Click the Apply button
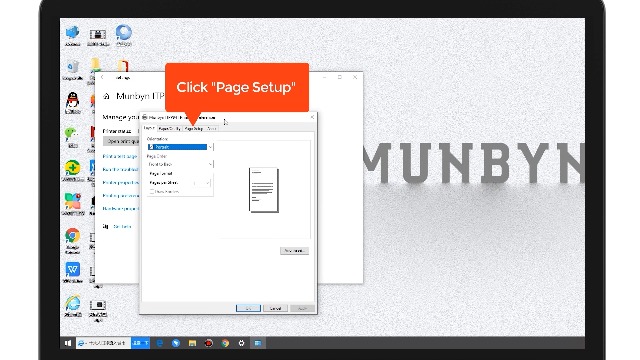 pos(302,308)
